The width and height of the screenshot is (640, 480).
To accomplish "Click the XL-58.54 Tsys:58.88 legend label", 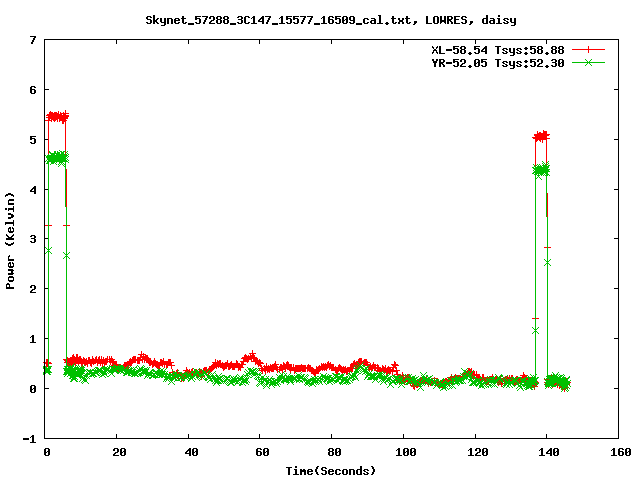I will coord(498,50).
